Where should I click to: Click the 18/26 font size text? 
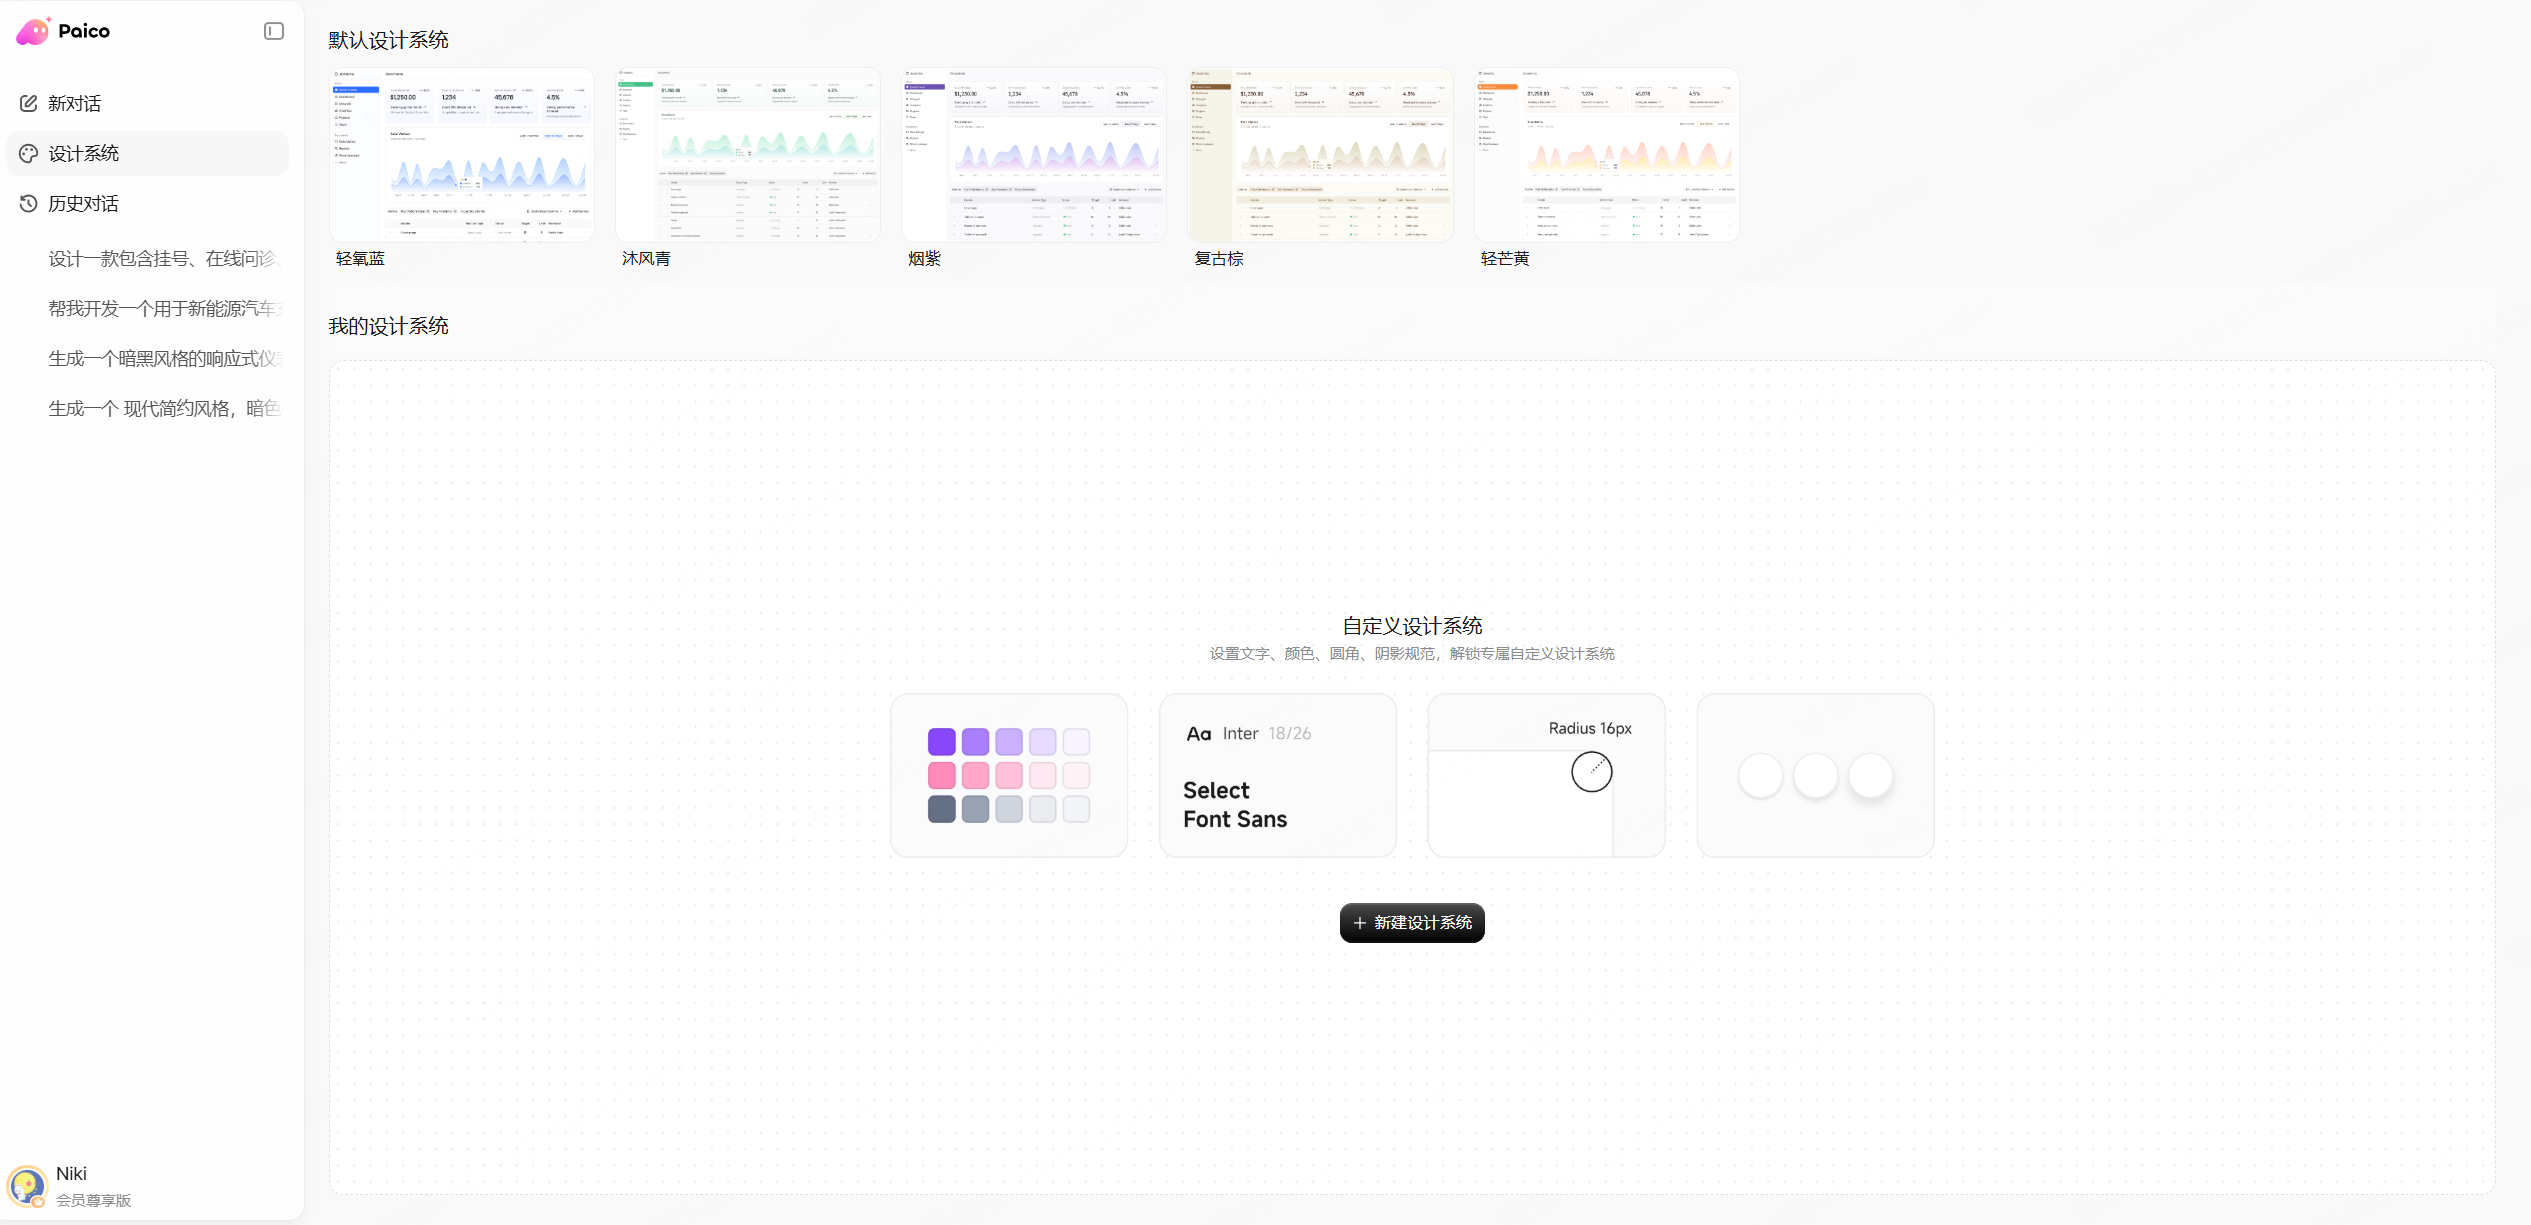tap(1290, 734)
